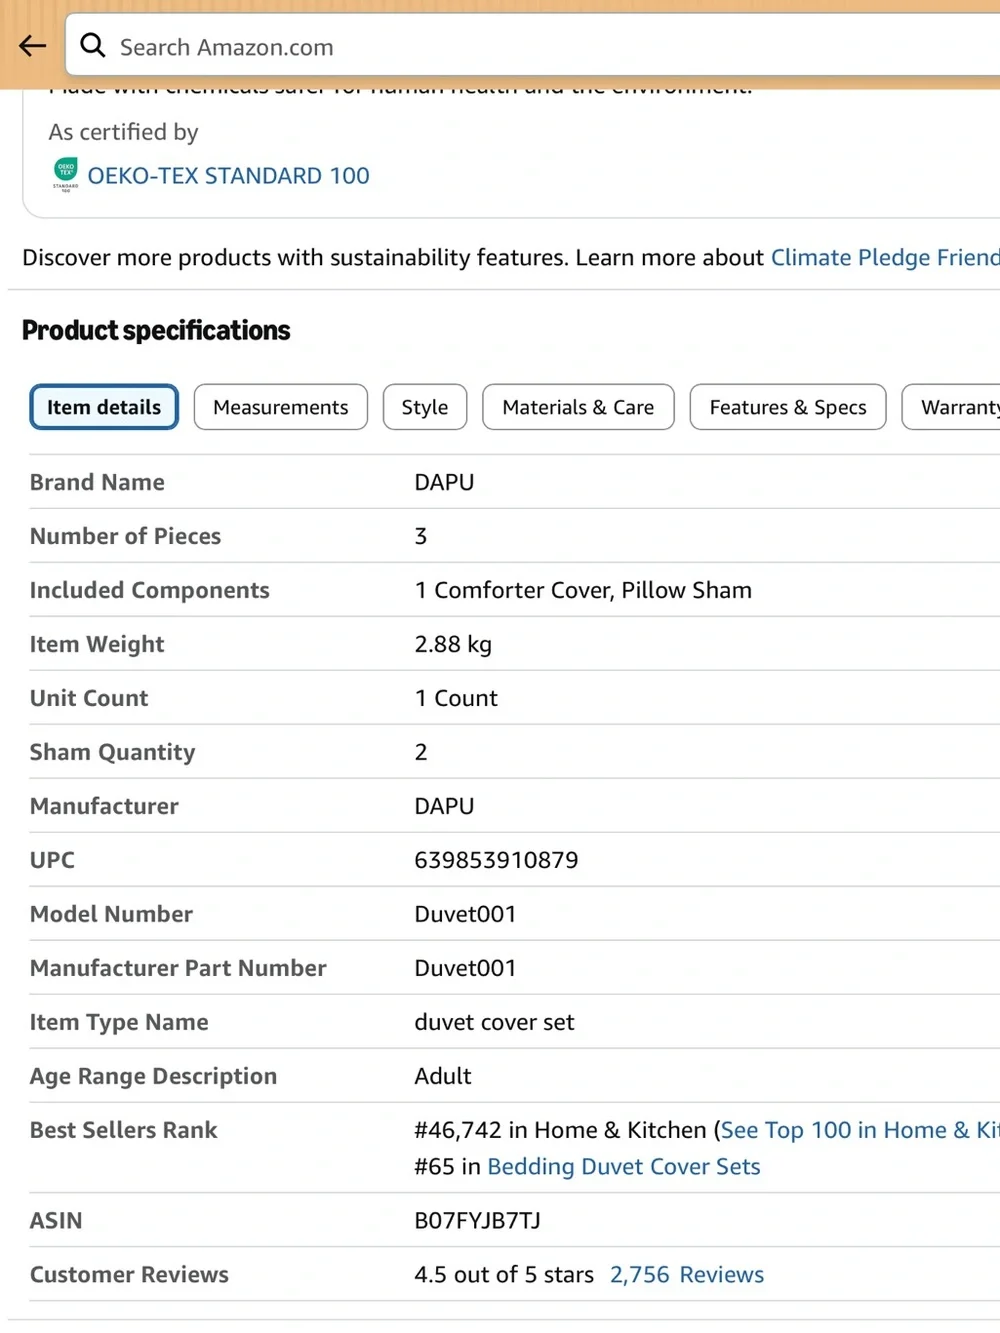Click the 4.5 out of 5 stars text
Image resolution: width=1000 pixels, height=1333 pixels.
click(x=504, y=1275)
